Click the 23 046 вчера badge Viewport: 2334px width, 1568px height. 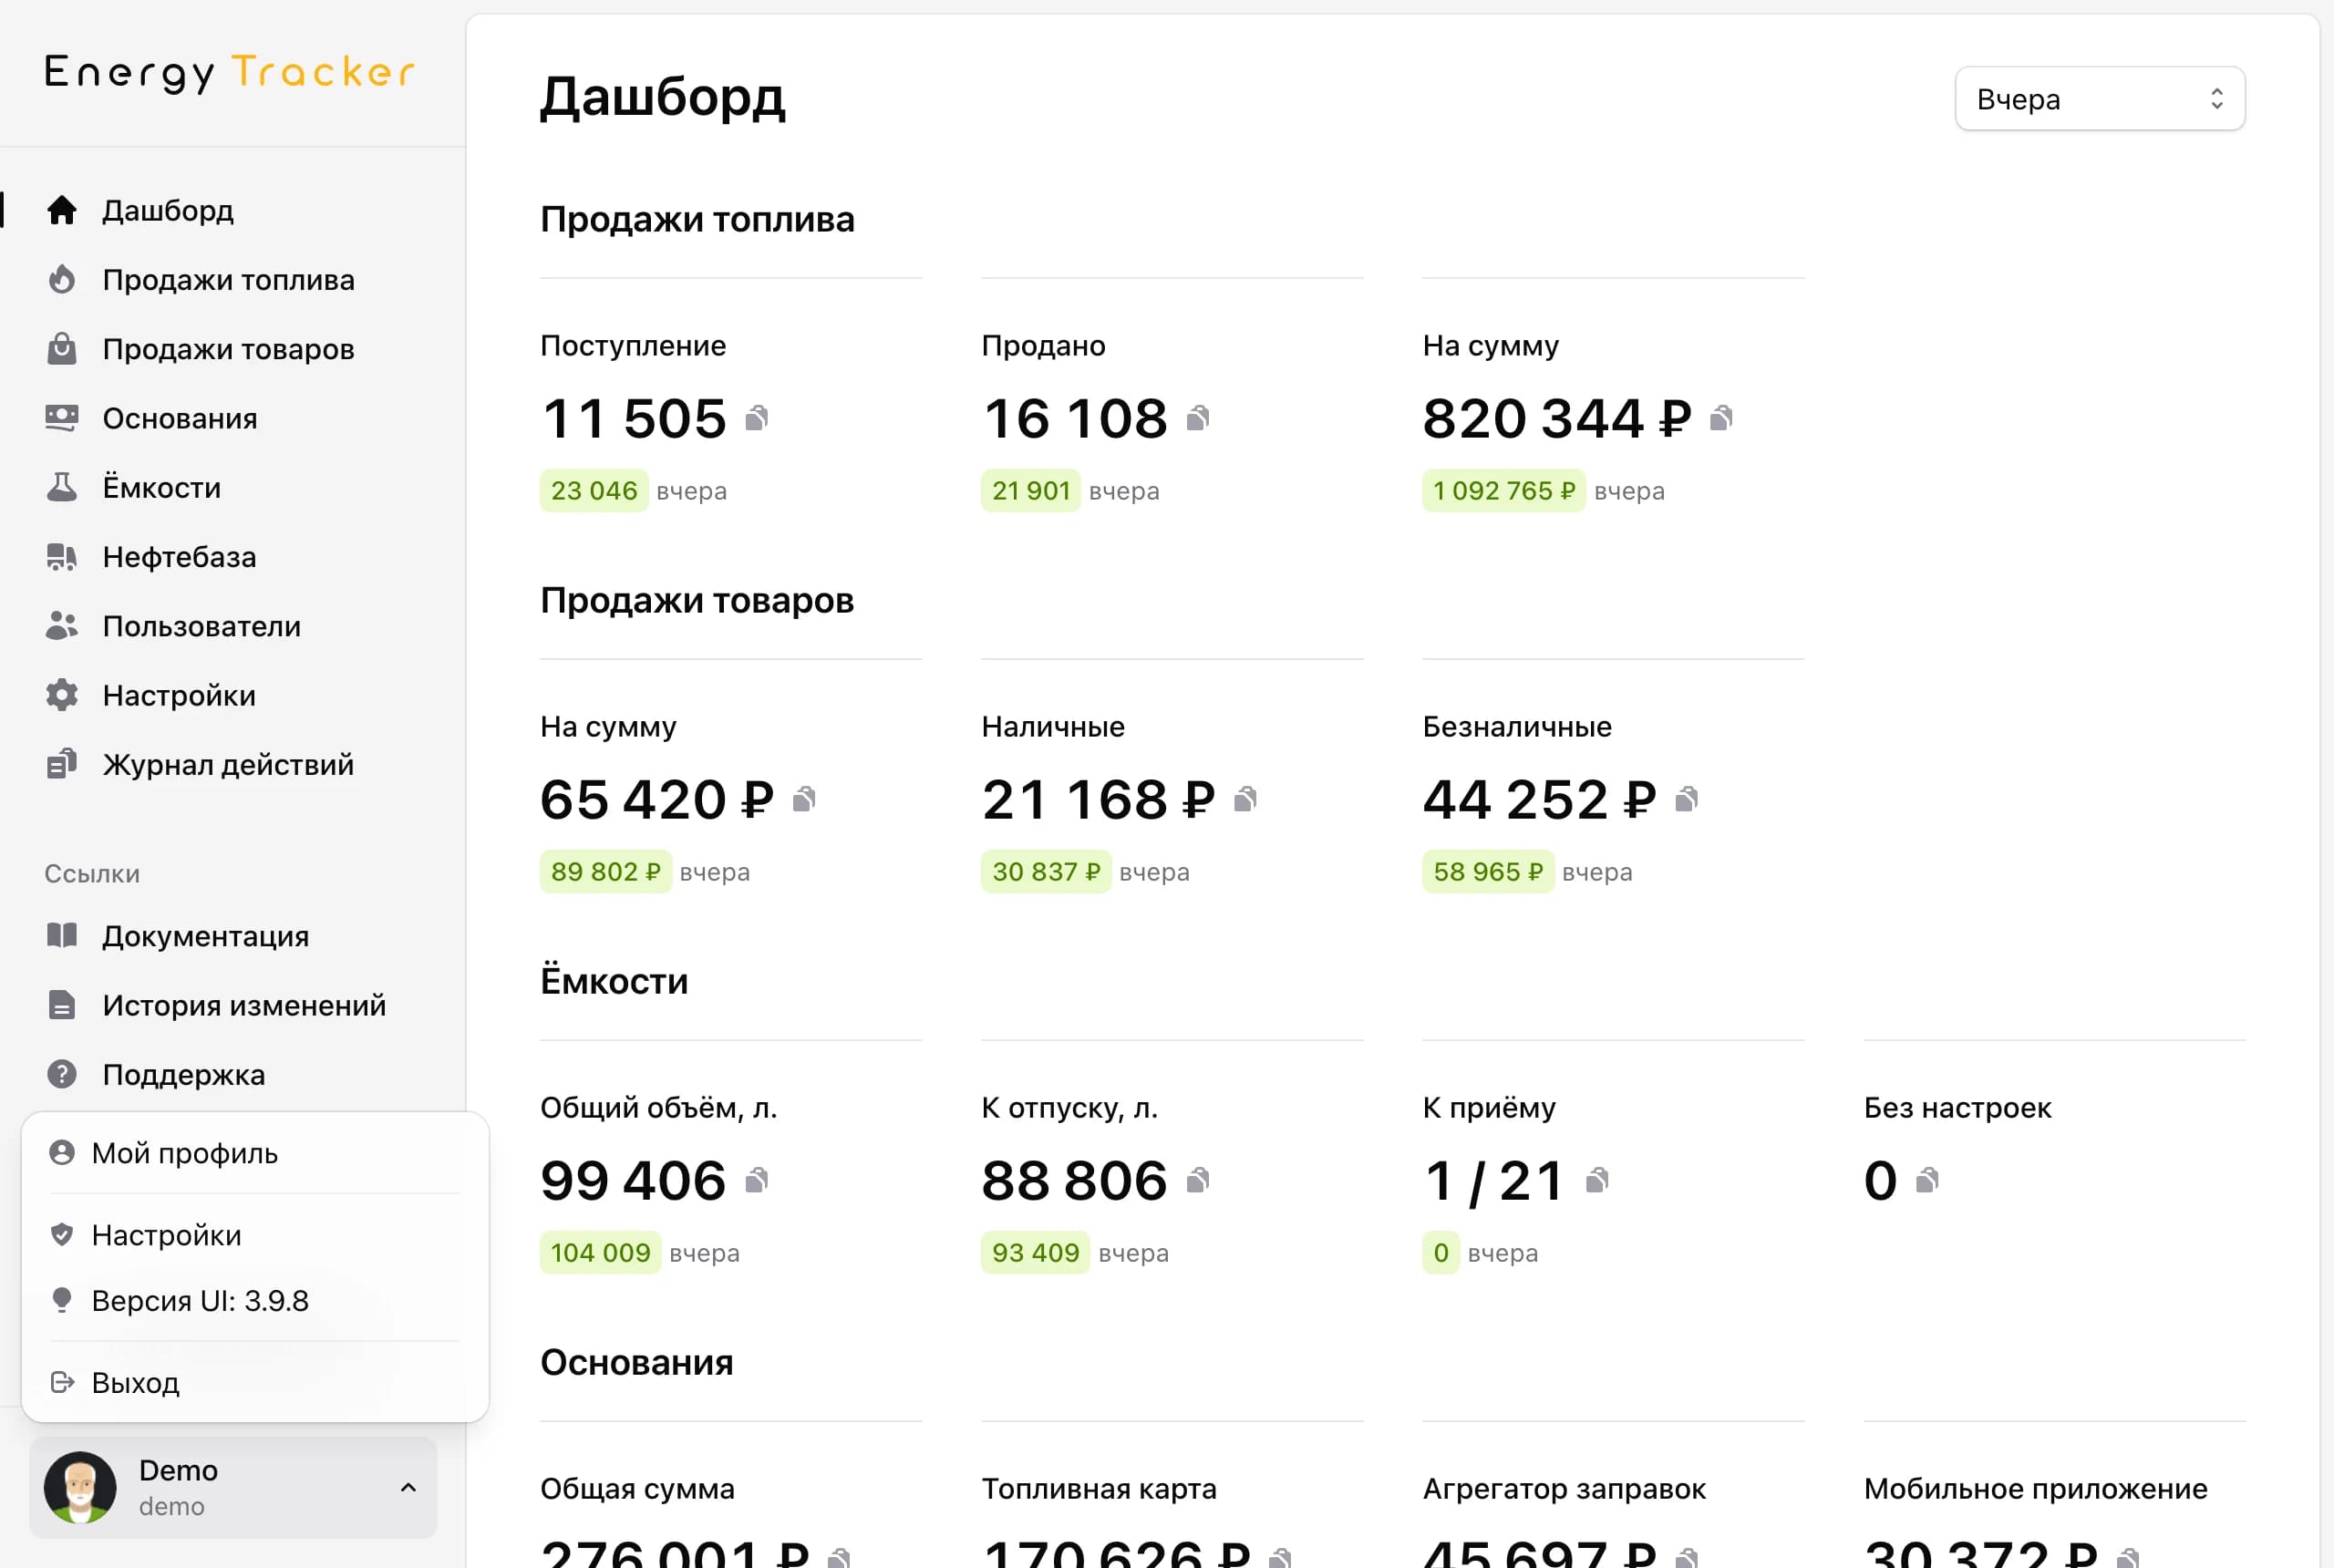tap(594, 491)
